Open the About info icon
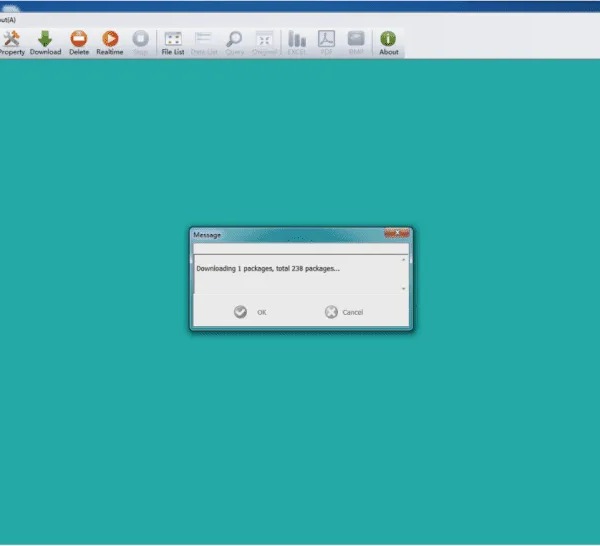 pyautogui.click(x=388, y=41)
